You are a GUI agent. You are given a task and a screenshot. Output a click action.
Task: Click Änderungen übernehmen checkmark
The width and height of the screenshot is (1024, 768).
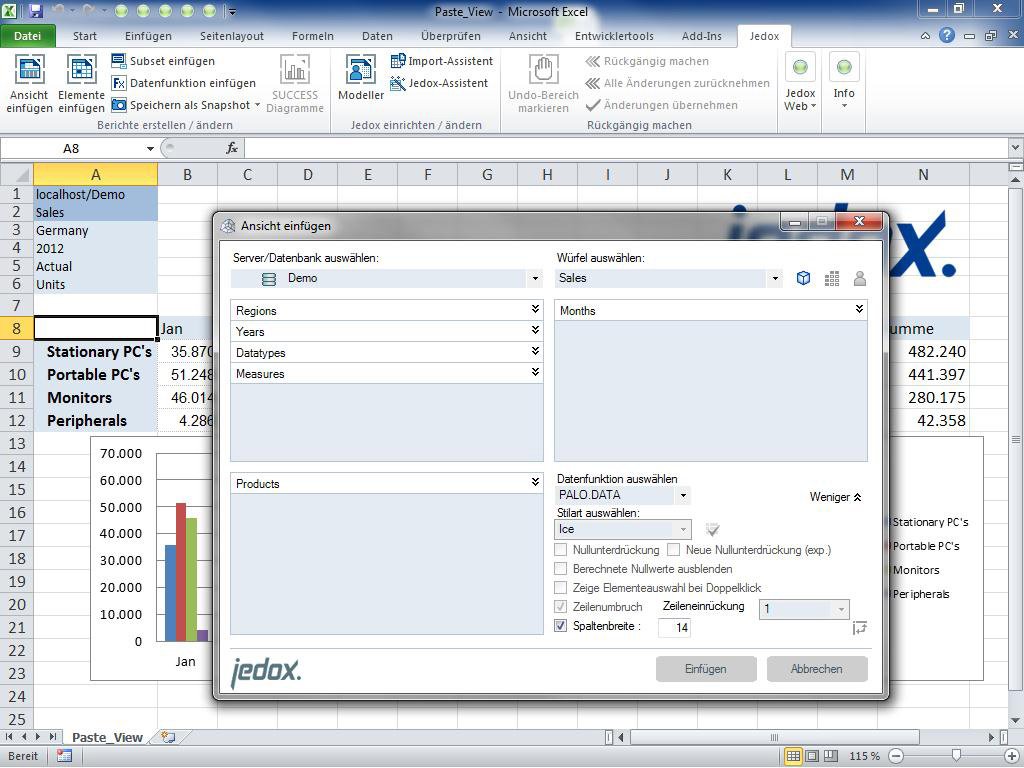point(662,104)
